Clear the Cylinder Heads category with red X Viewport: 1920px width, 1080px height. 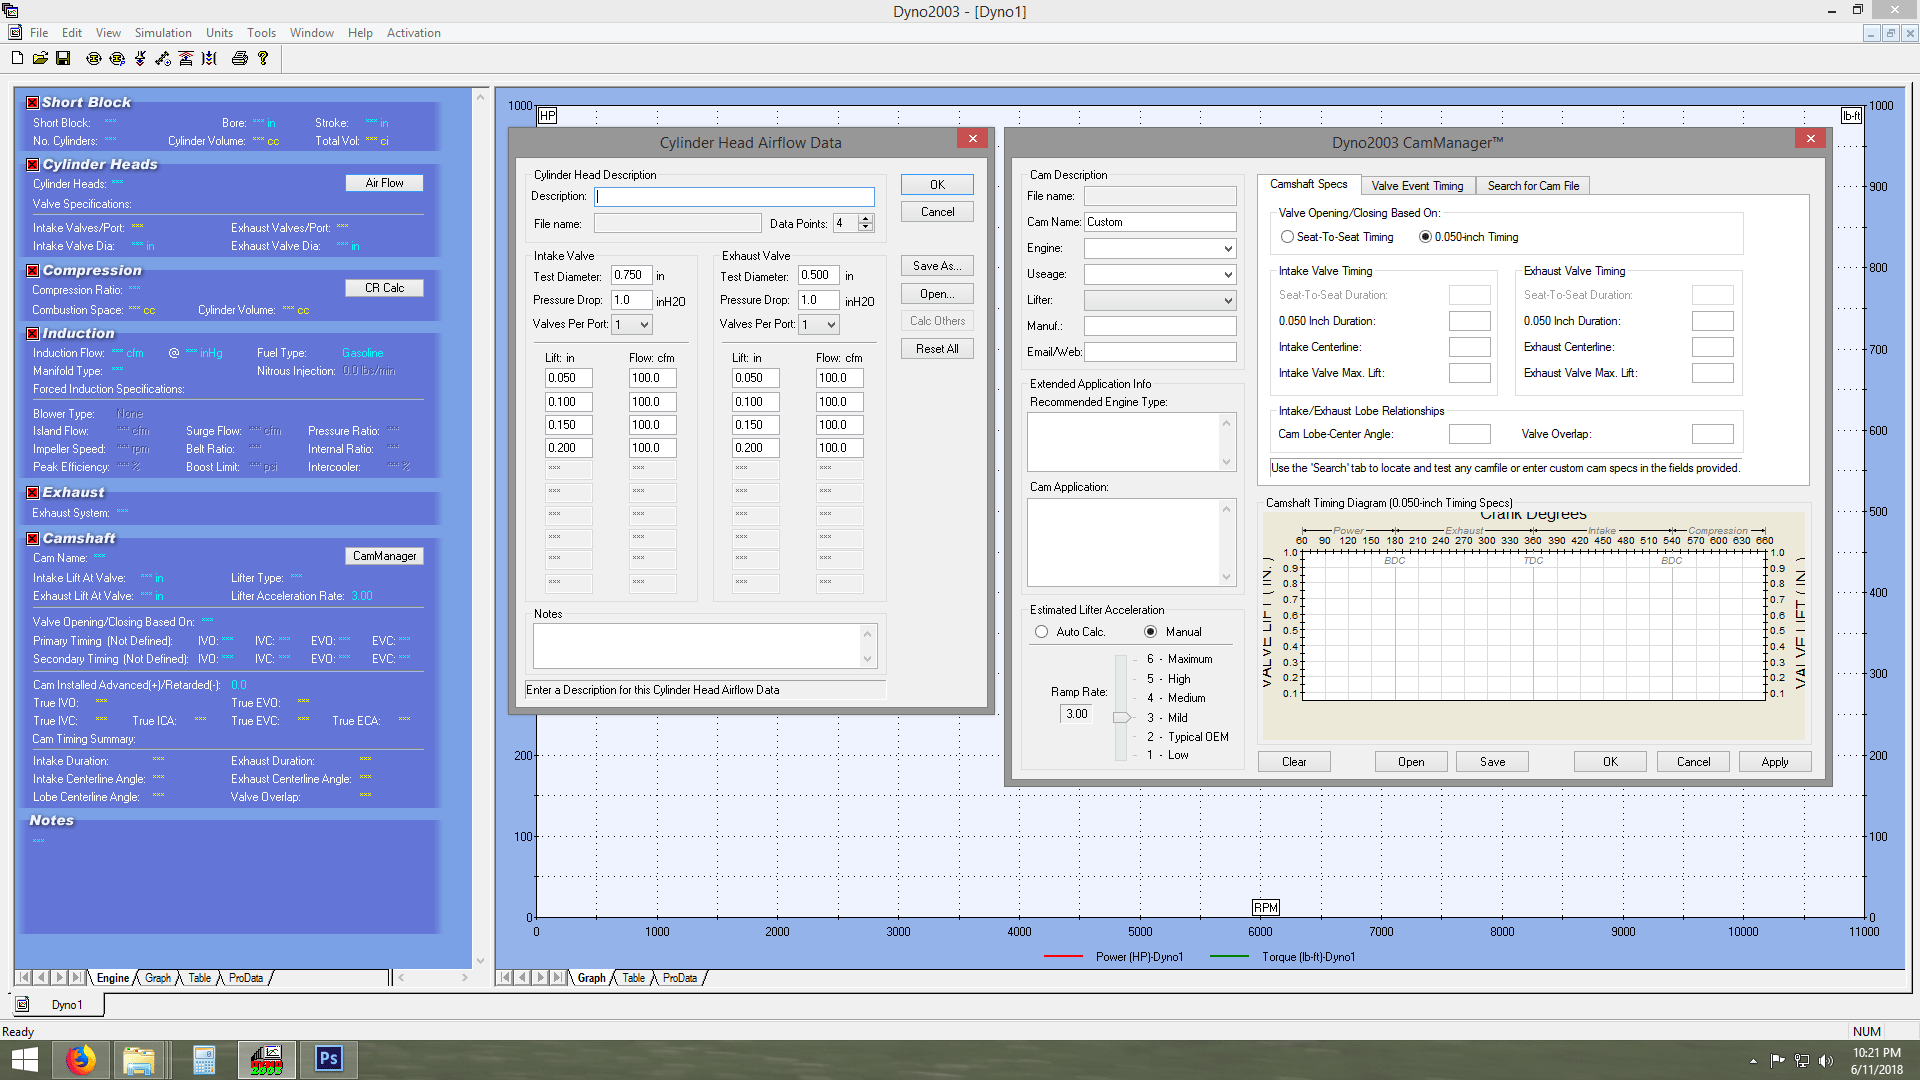tap(33, 165)
